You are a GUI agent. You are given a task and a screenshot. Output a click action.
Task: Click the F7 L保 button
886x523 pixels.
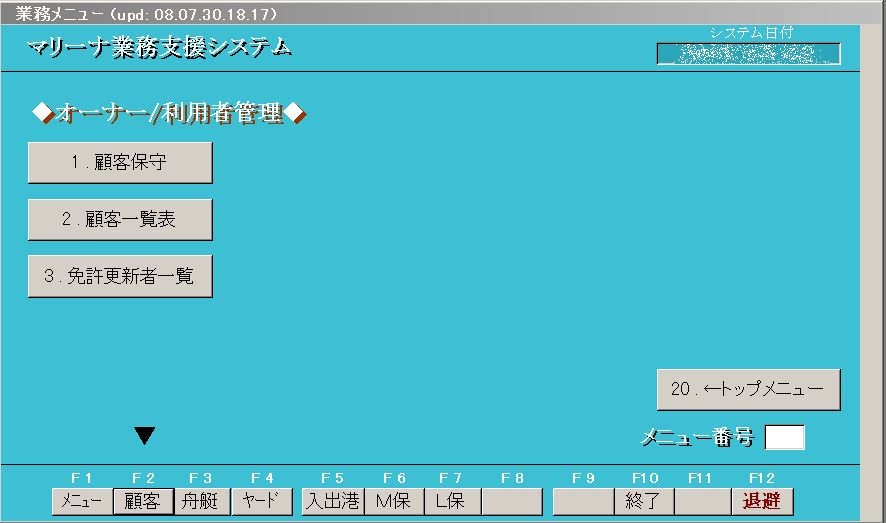pos(451,501)
